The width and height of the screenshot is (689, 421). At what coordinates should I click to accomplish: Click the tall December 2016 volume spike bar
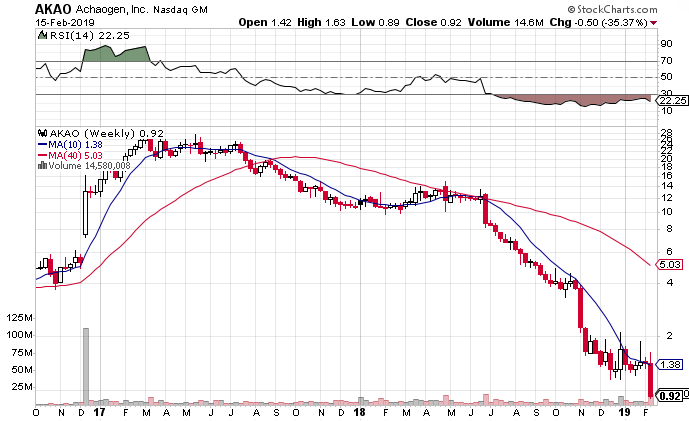pos(86,366)
